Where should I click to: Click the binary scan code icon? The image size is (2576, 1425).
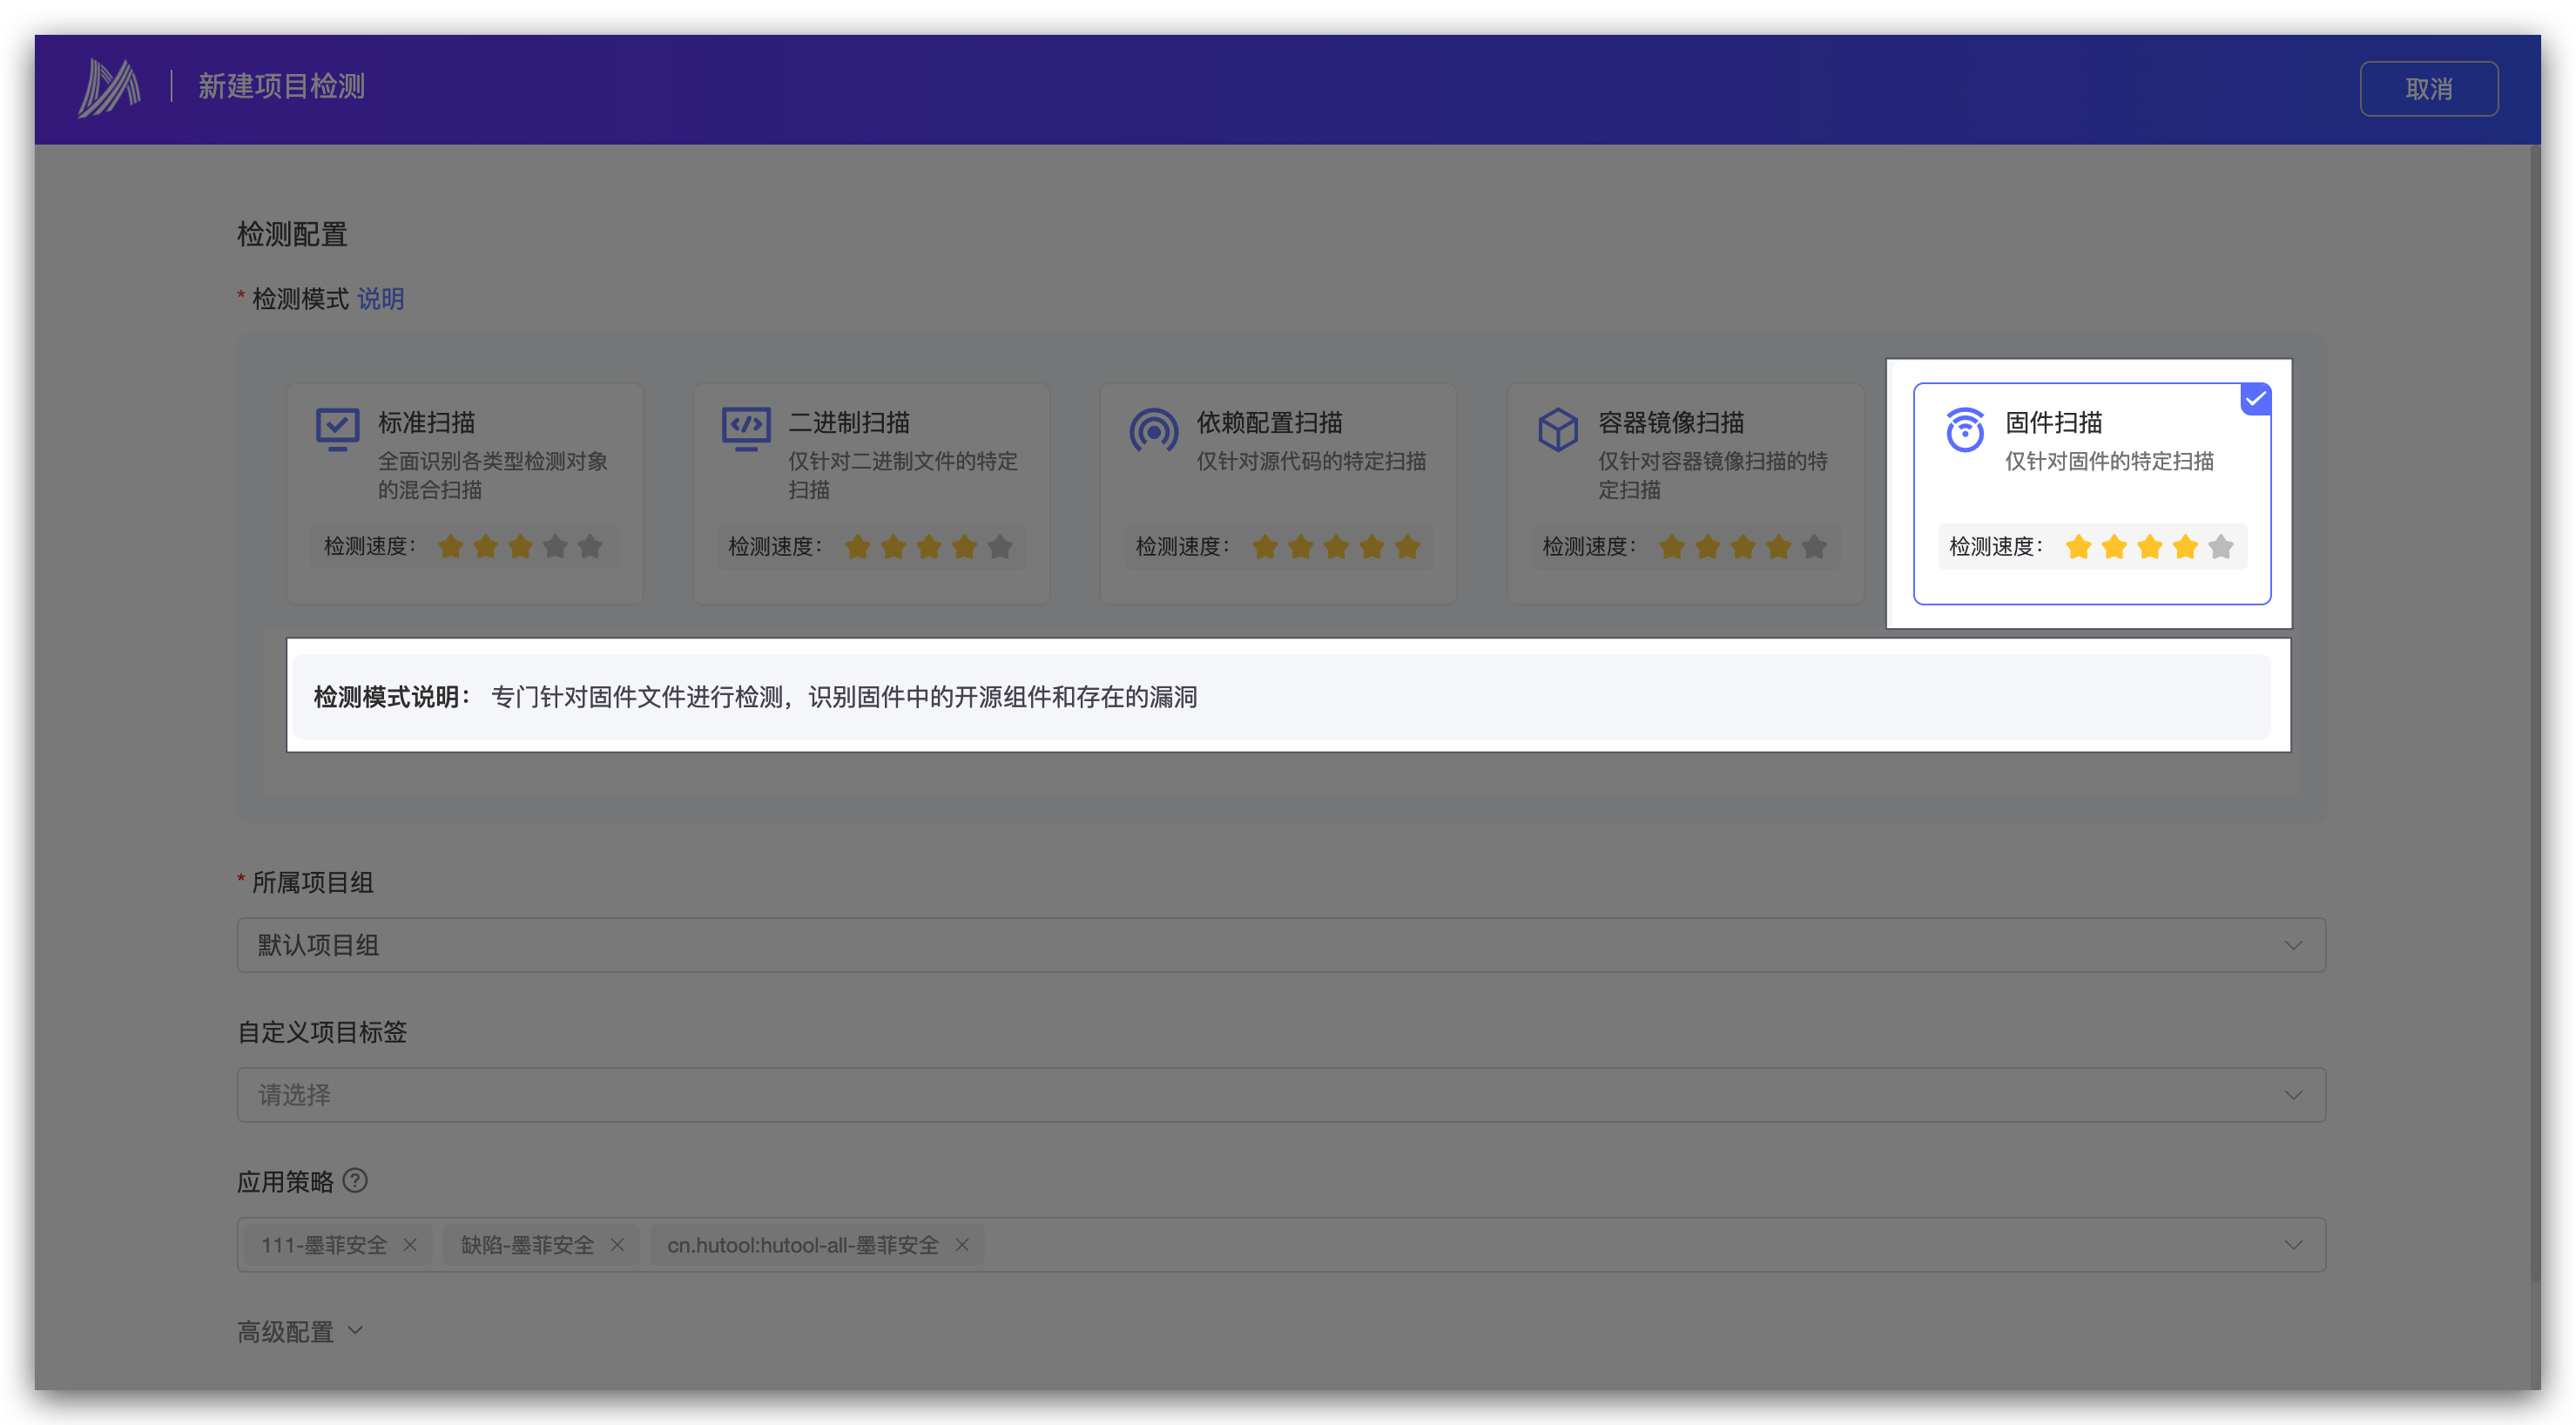pyautogui.click(x=746, y=429)
